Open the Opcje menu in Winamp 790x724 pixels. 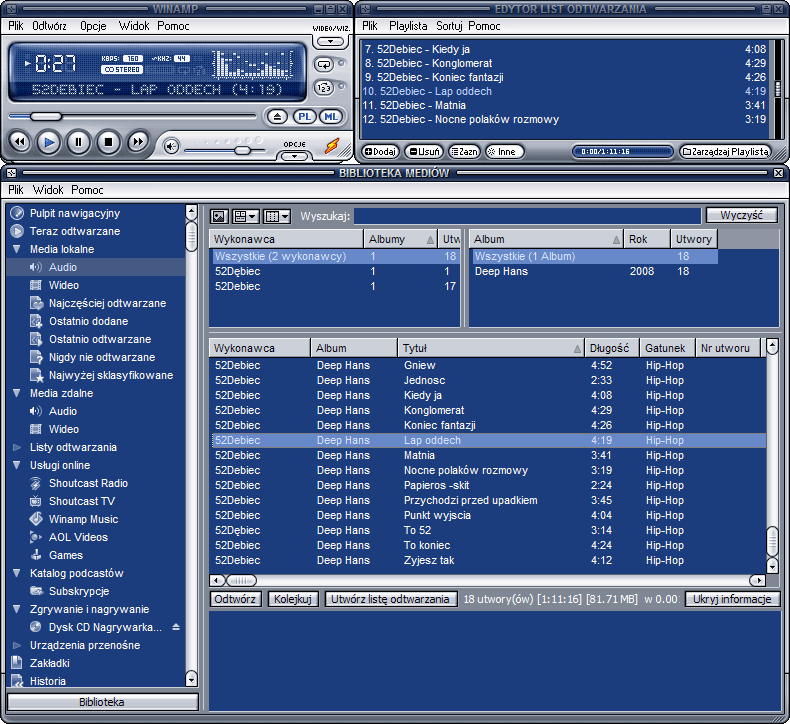[x=93, y=25]
